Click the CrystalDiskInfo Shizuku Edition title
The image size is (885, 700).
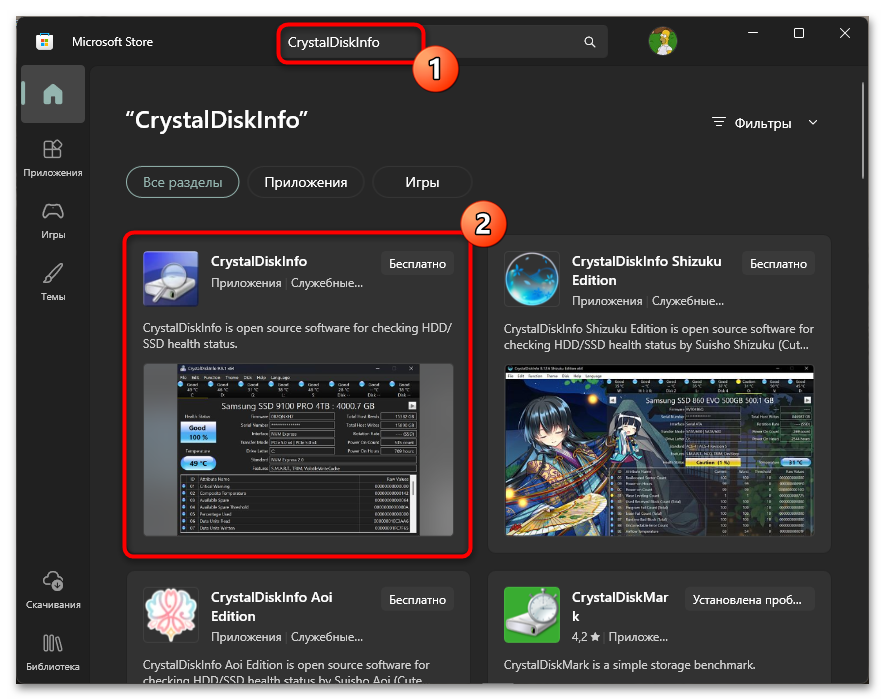646,271
